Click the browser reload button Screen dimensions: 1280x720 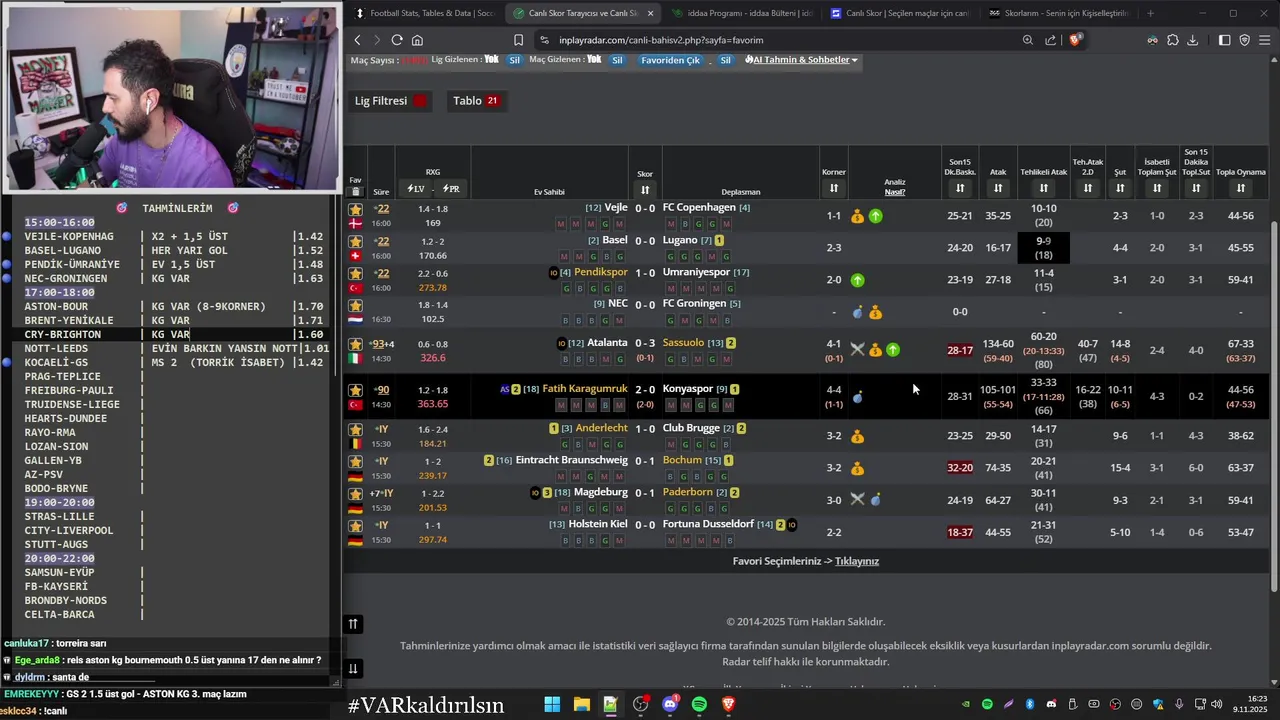click(397, 40)
